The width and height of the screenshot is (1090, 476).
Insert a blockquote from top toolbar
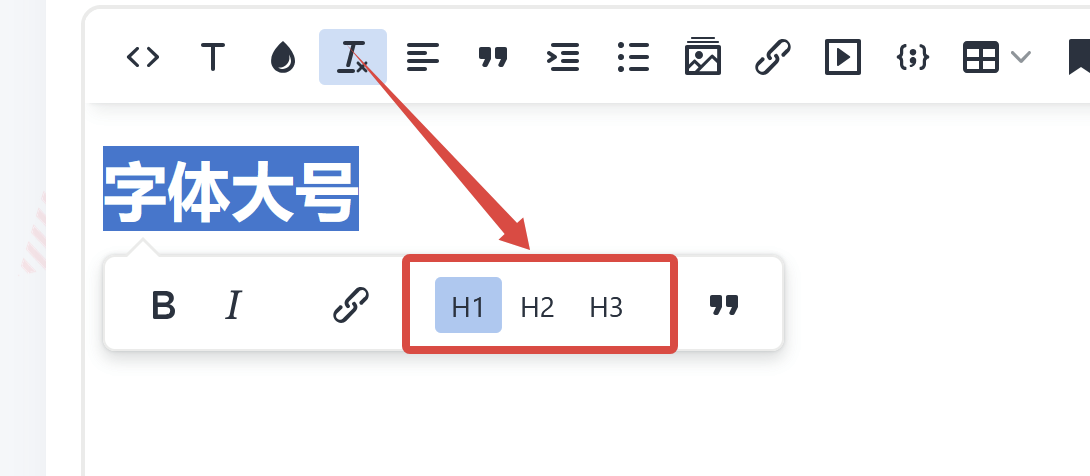pos(493,57)
